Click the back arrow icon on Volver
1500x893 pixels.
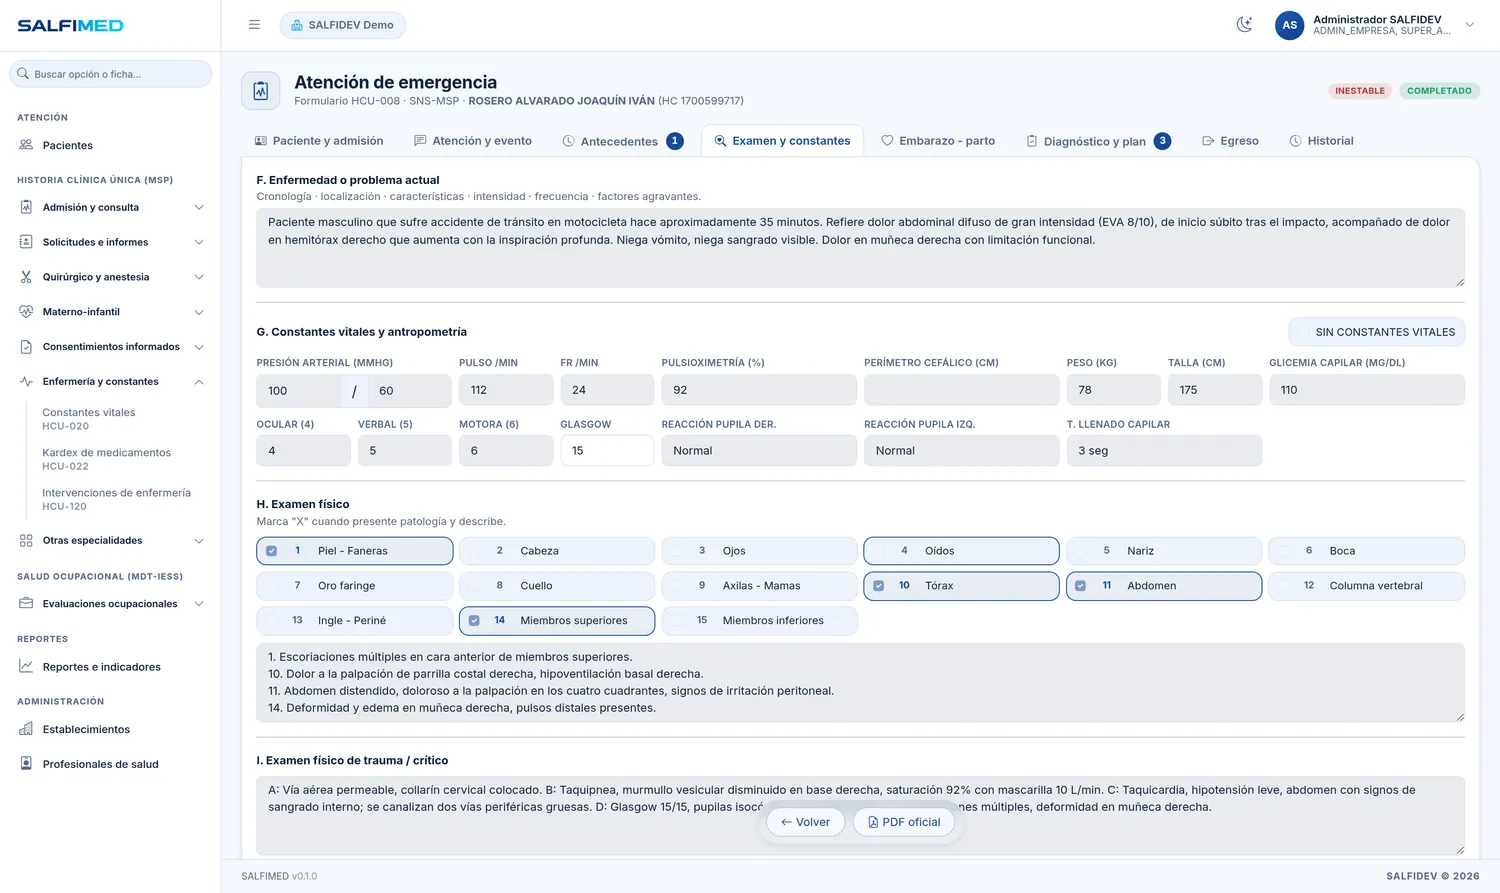[786, 822]
